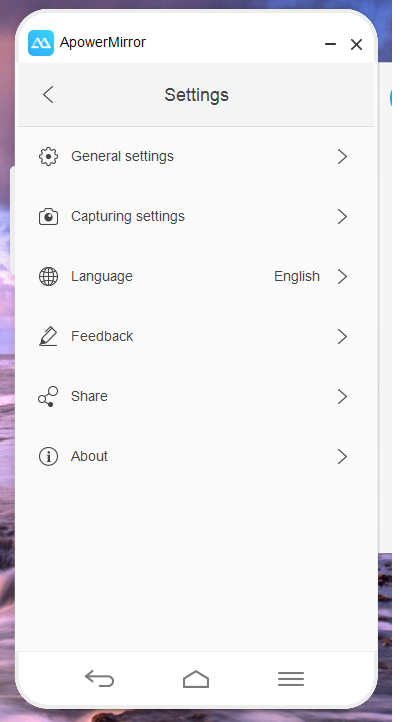Tap the bottom back navigation arrow
Screen dimensions: 405x722
[99, 679]
